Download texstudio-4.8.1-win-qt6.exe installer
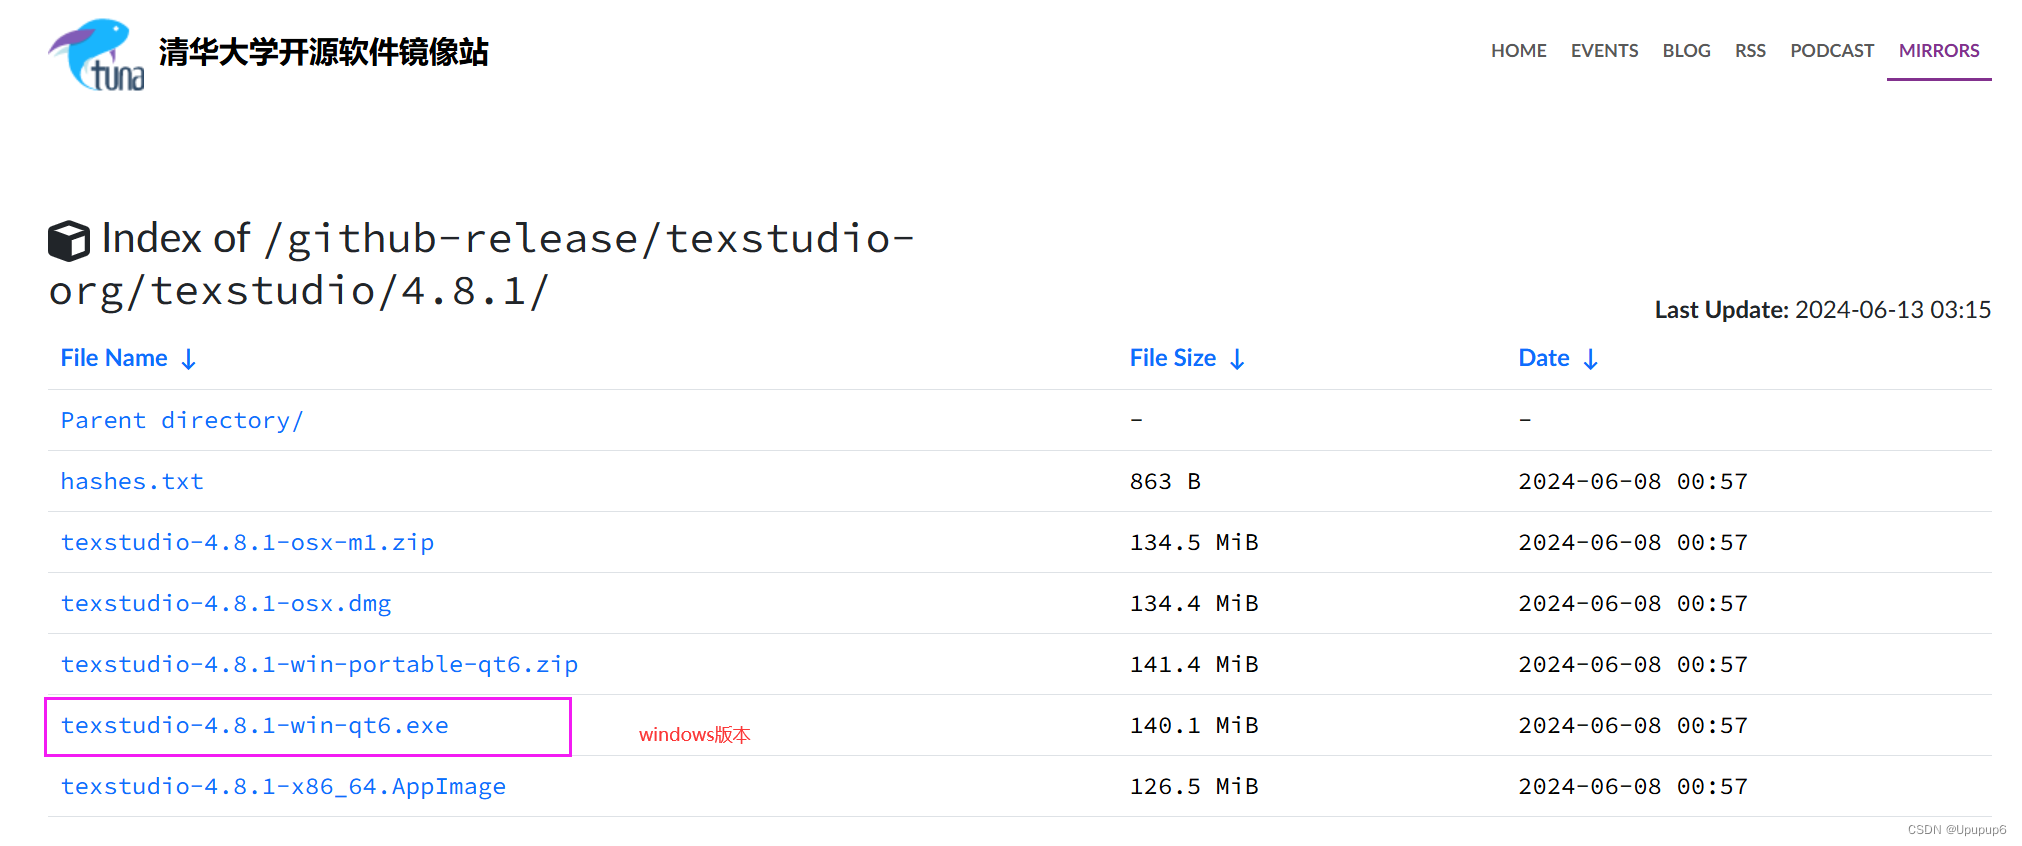The width and height of the screenshot is (2022, 846). point(254,725)
